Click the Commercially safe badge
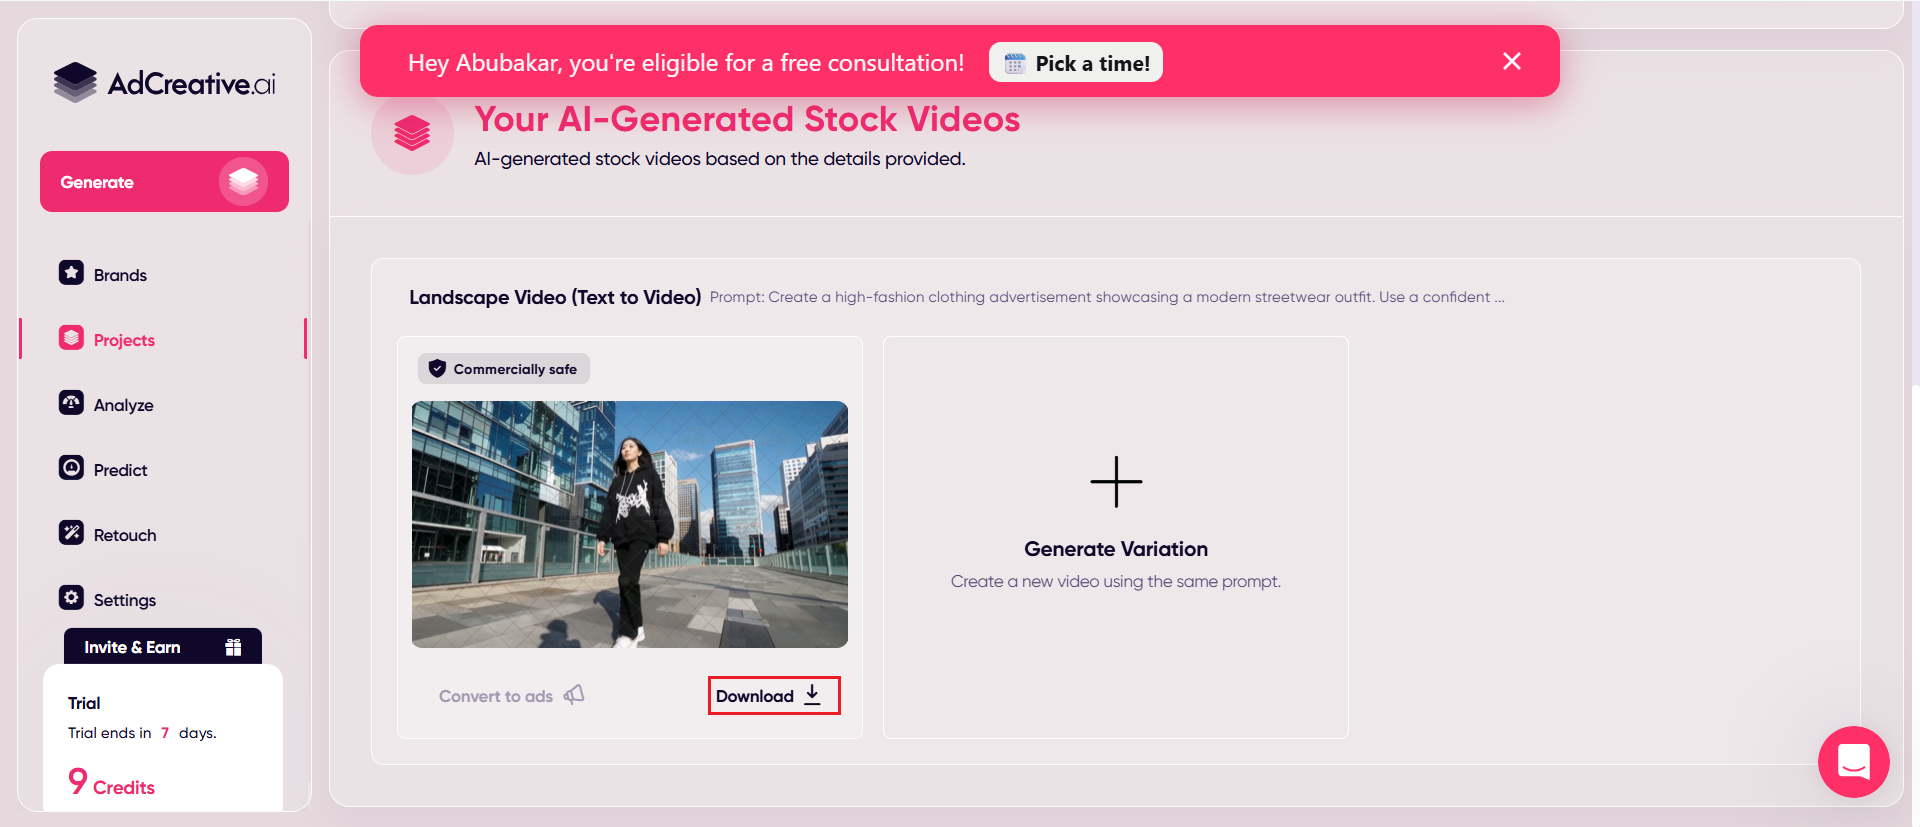Screen dimensions: 1920x827 [x=504, y=369]
